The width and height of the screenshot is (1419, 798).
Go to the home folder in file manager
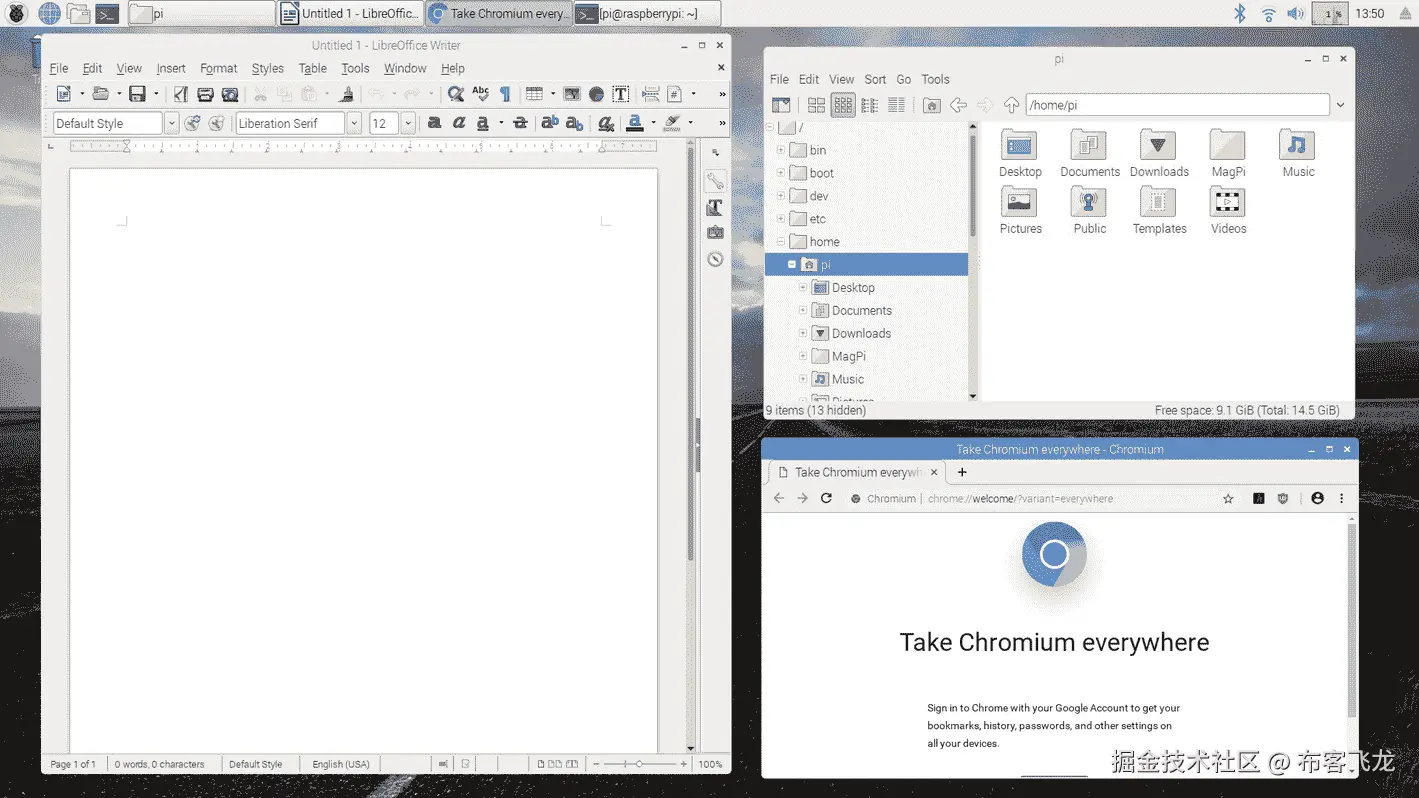point(931,105)
